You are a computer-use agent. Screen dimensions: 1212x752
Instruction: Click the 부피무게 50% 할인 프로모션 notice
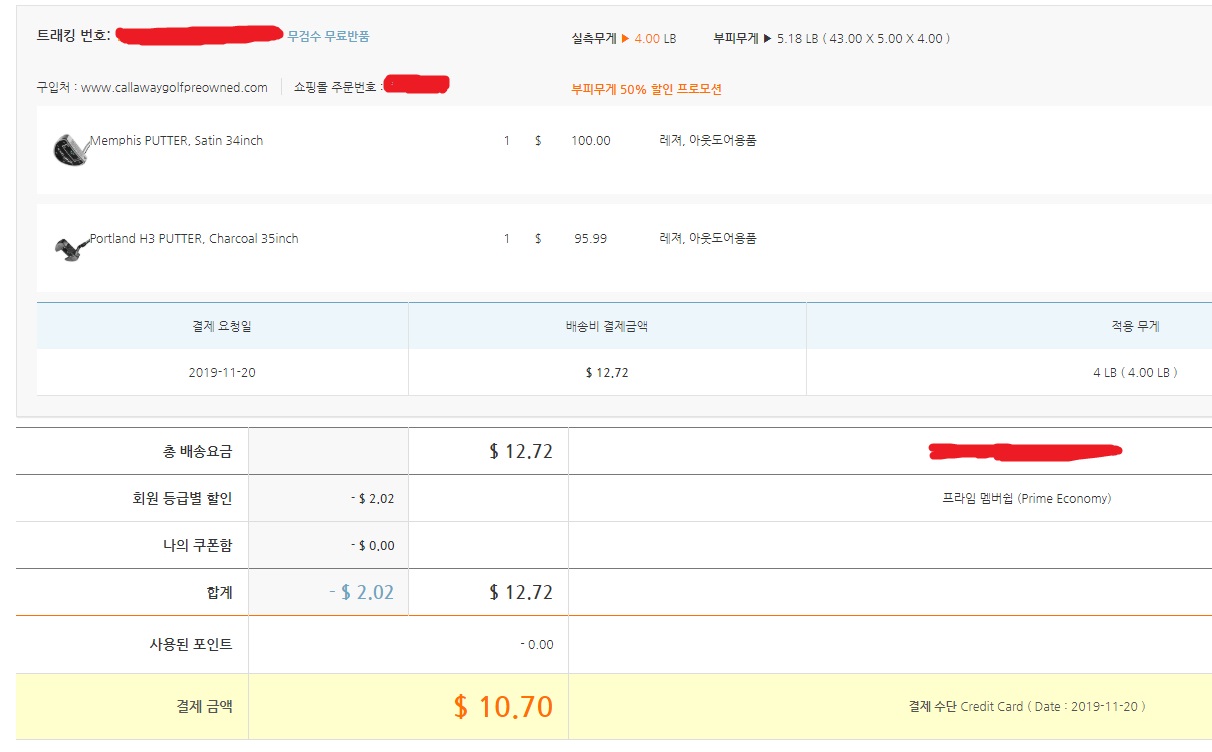coord(646,89)
